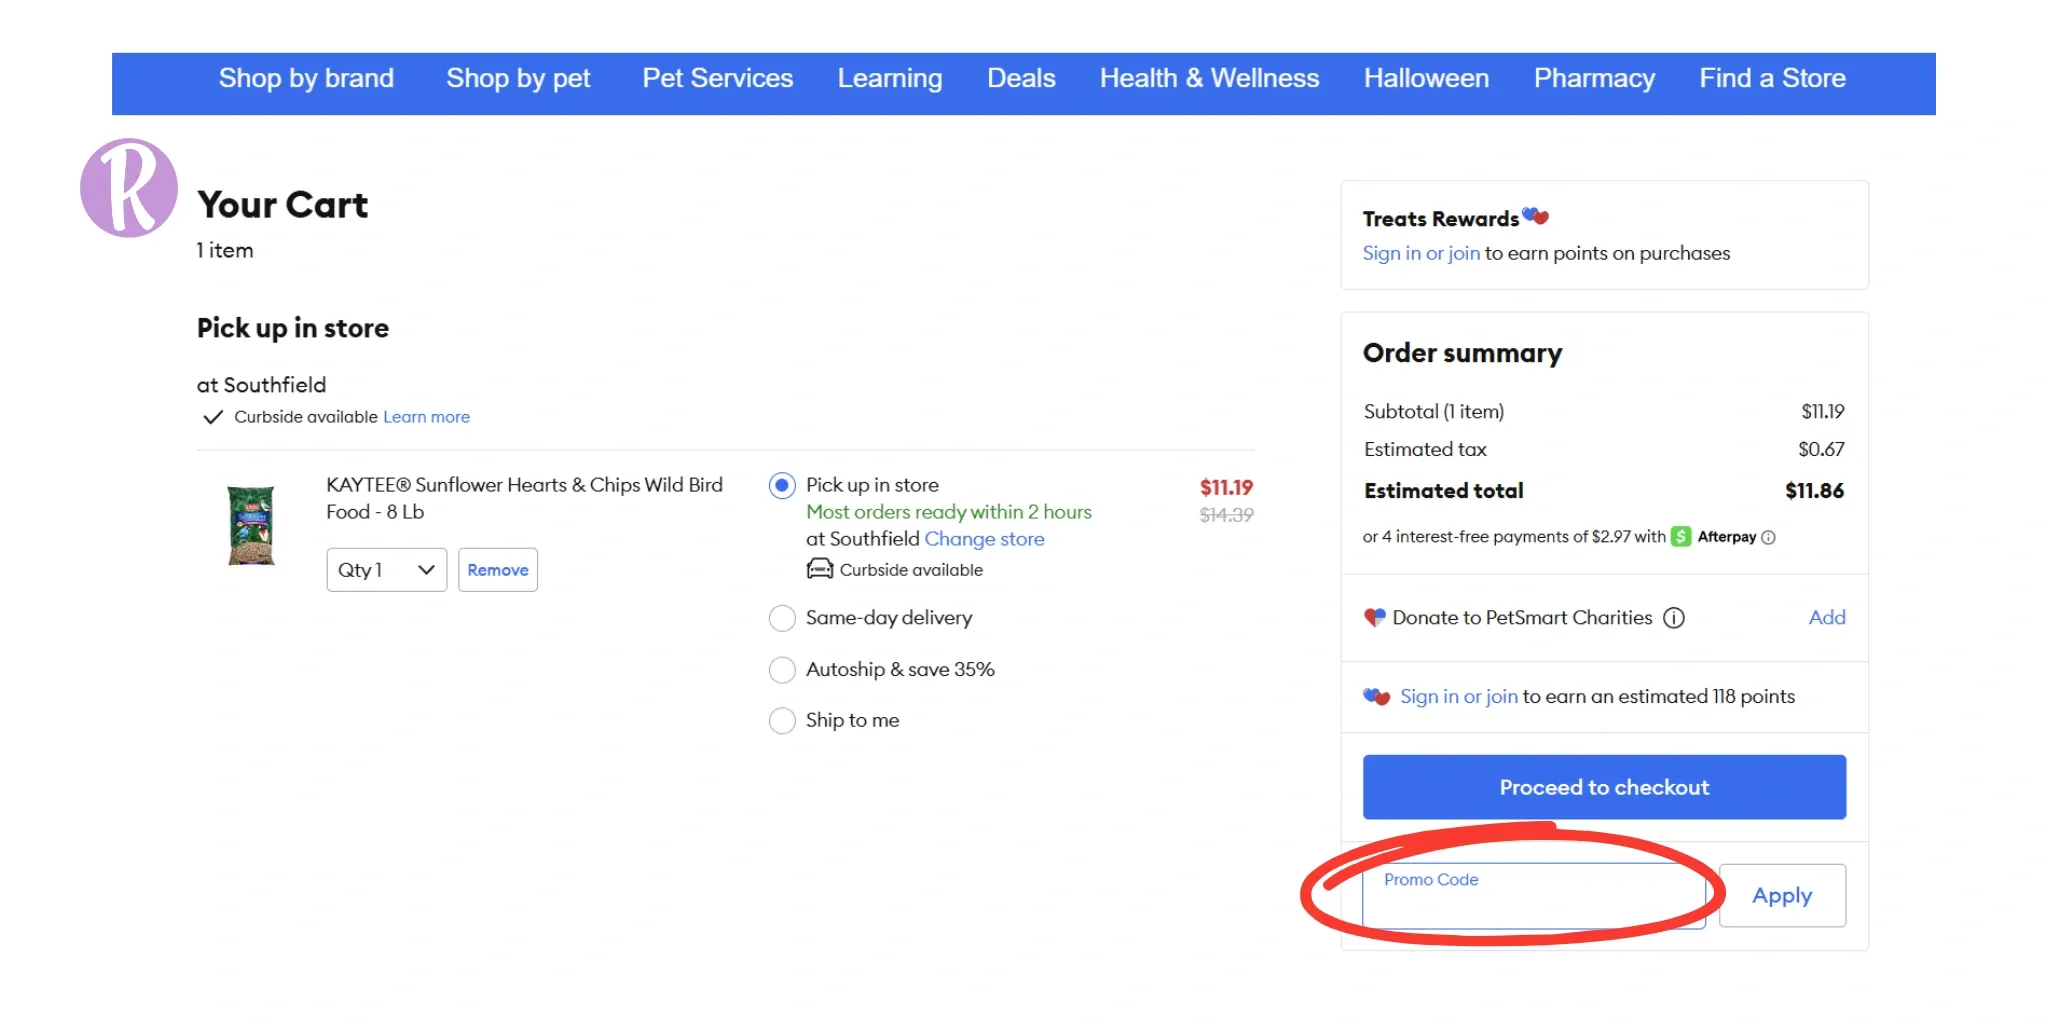Click Sign in or join under Treats Rewards
This screenshot has width=2048, height=1024.
point(1421,253)
